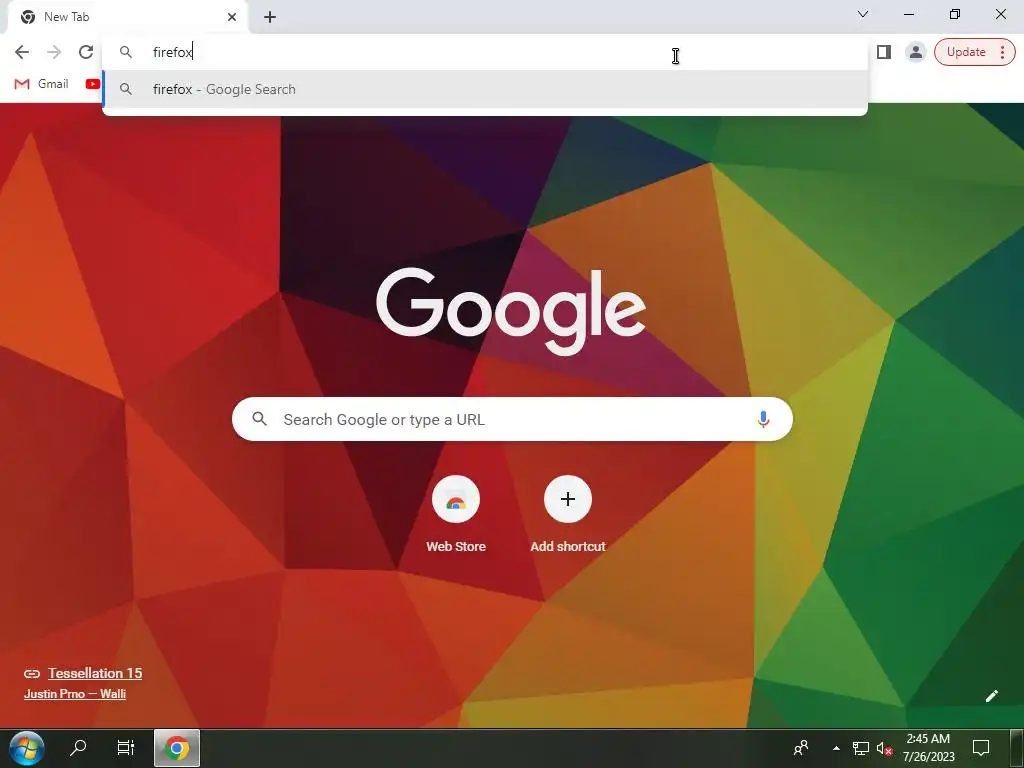The width and height of the screenshot is (1024, 768).
Task: Open a new tab with the plus button
Action: [x=270, y=18]
